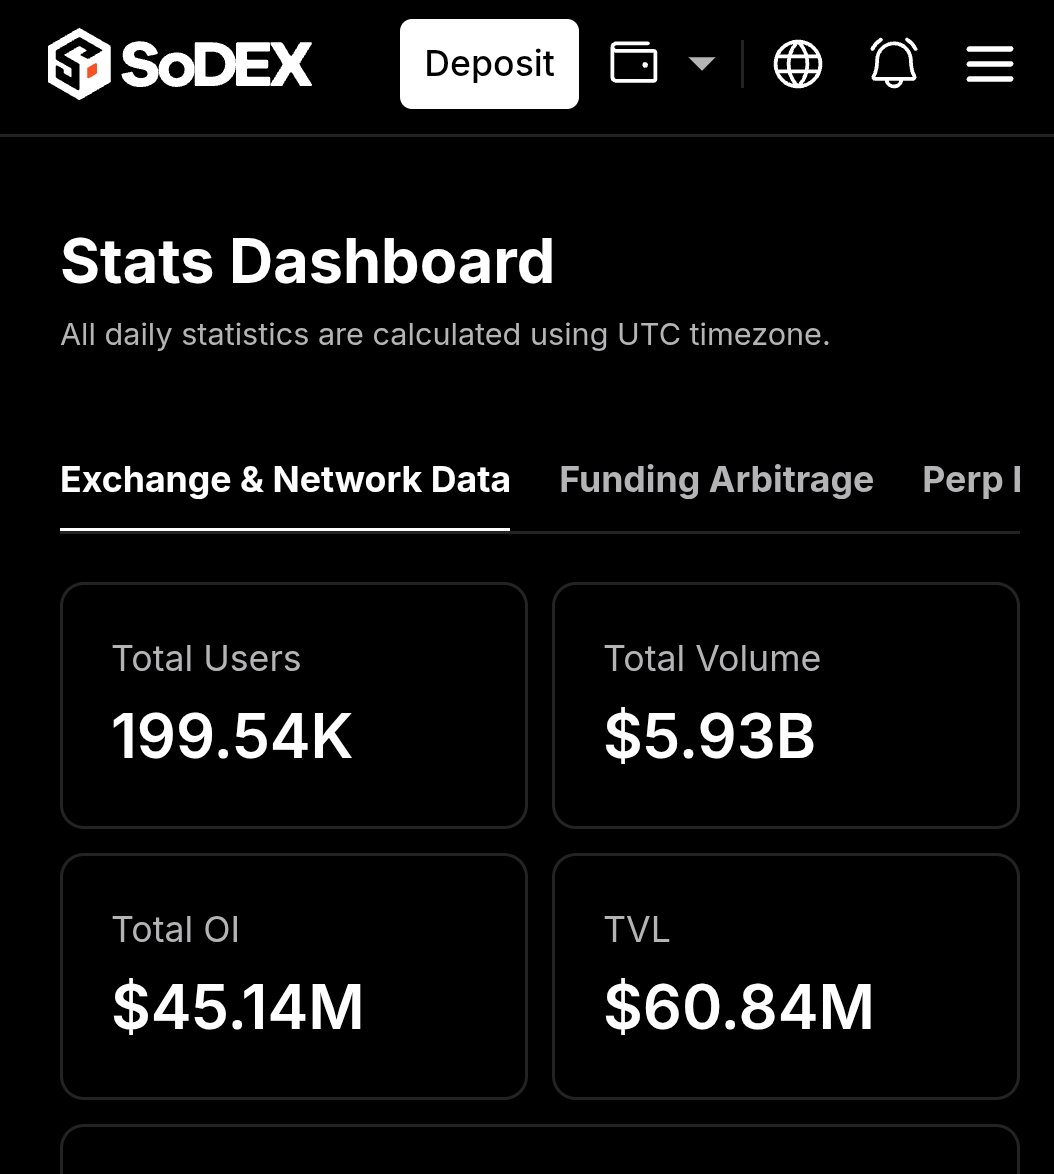Open the hamburger menu
This screenshot has width=1054, height=1174.
(x=990, y=64)
